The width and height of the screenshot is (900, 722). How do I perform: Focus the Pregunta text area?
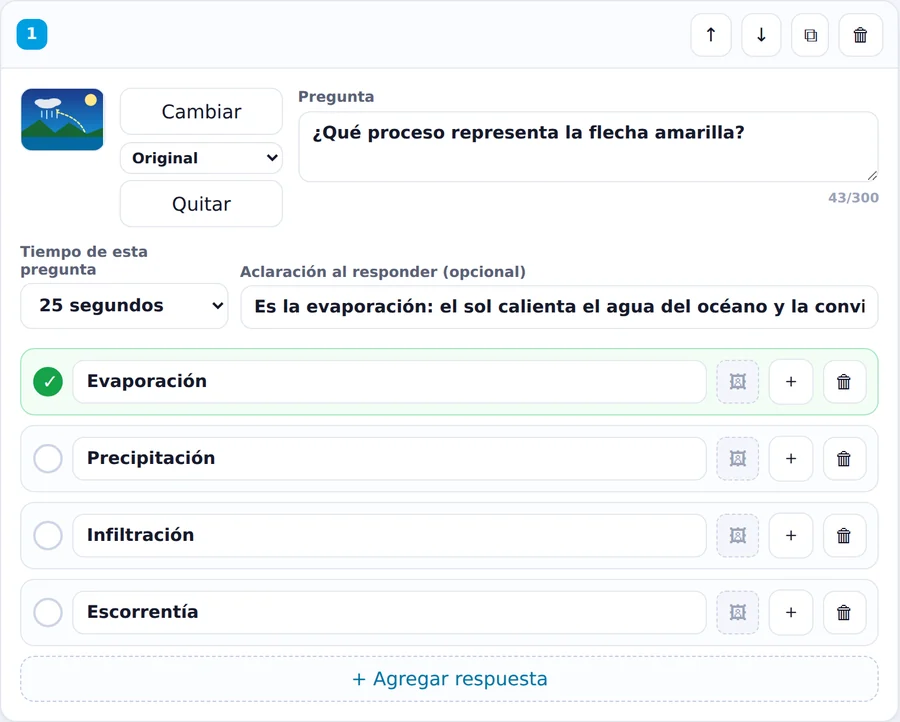click(588, 147)
